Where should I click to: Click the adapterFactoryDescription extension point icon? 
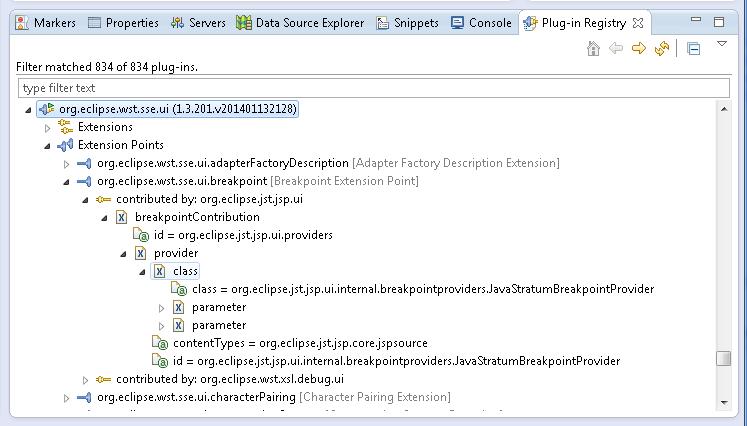[x=84, y=163]
